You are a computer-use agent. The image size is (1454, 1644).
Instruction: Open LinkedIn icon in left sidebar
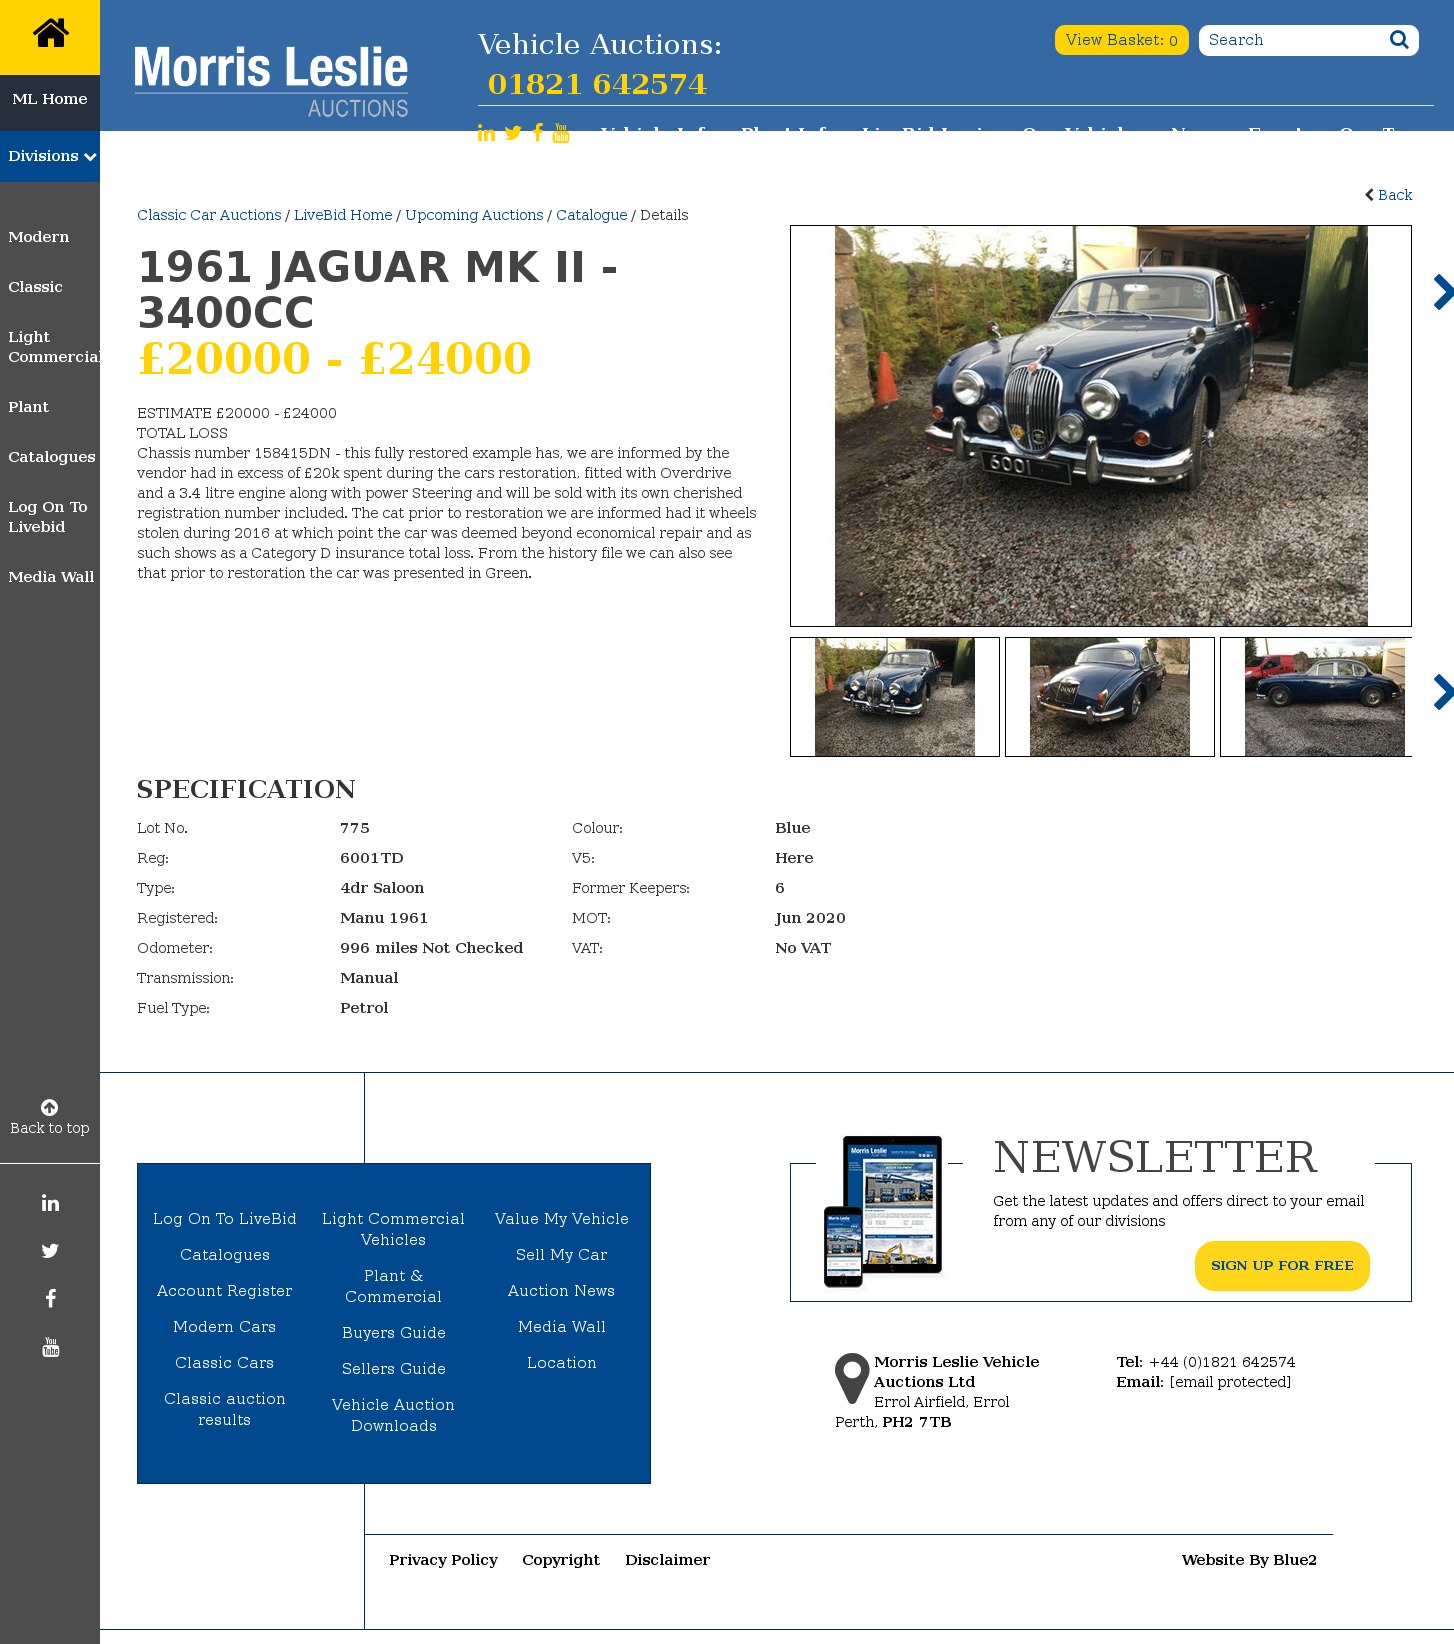tap(50, 1203)
